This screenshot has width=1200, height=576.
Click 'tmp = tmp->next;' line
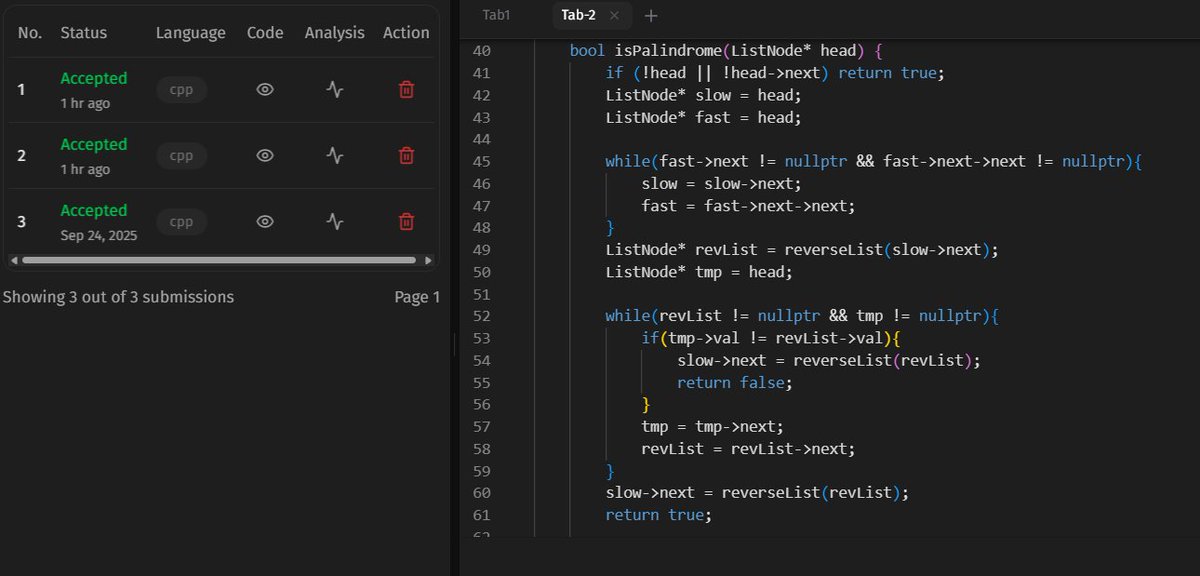(x=713, y=427)
